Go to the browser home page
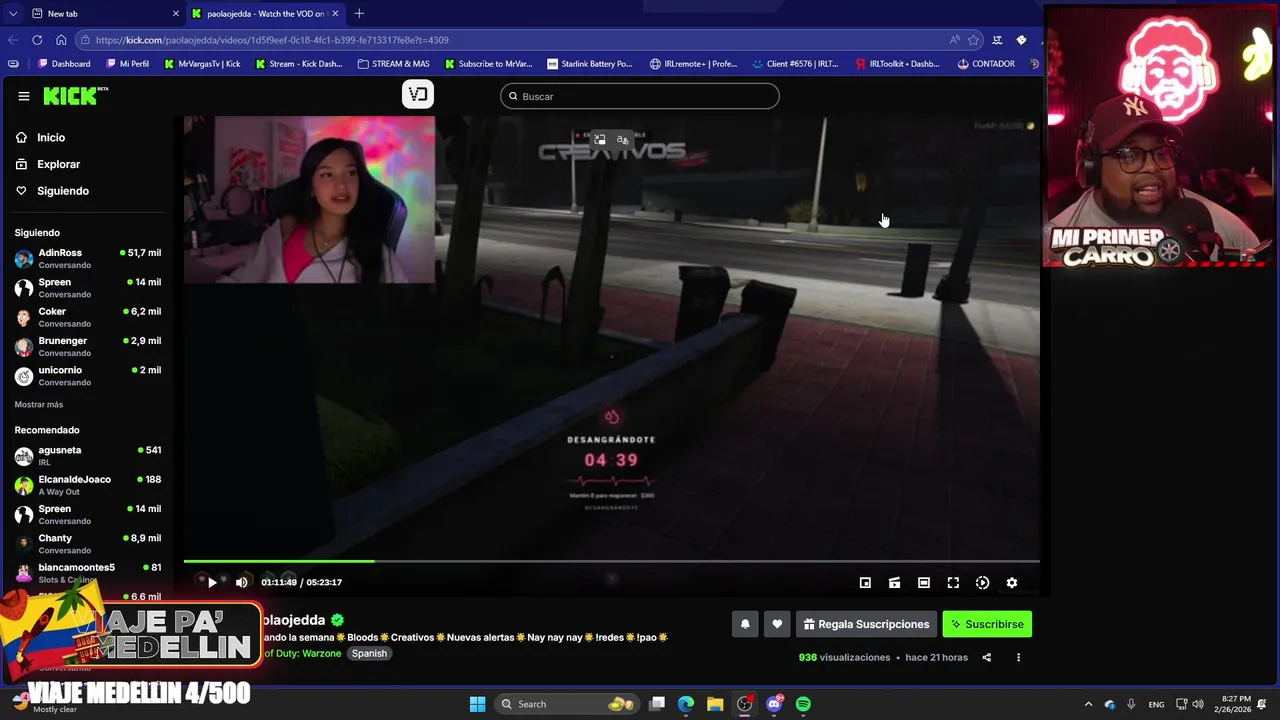Image resolution: width=1280 pixels, height=720 pixels. pos(61,40)
